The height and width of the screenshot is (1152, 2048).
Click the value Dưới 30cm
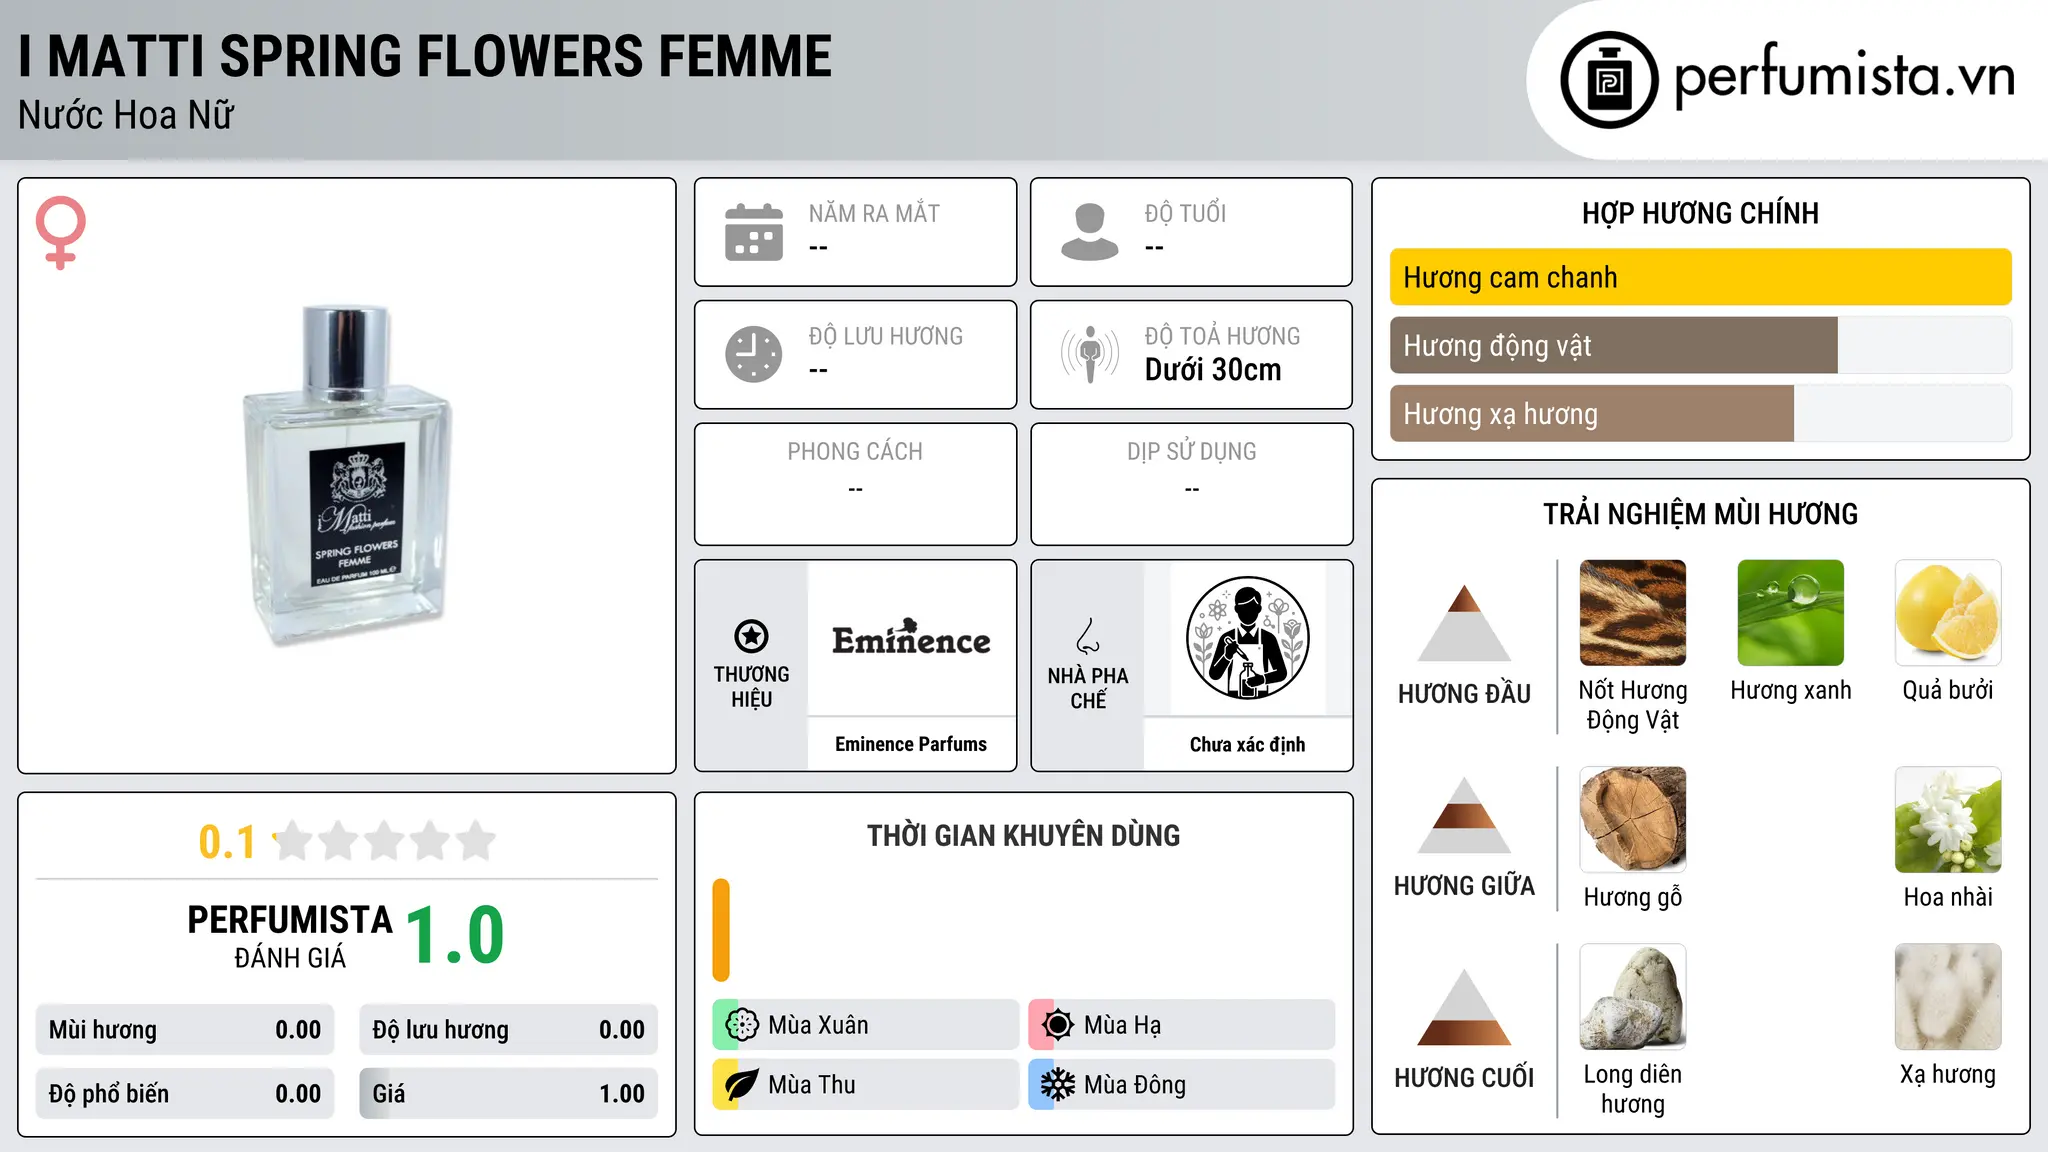point(1213,370)
